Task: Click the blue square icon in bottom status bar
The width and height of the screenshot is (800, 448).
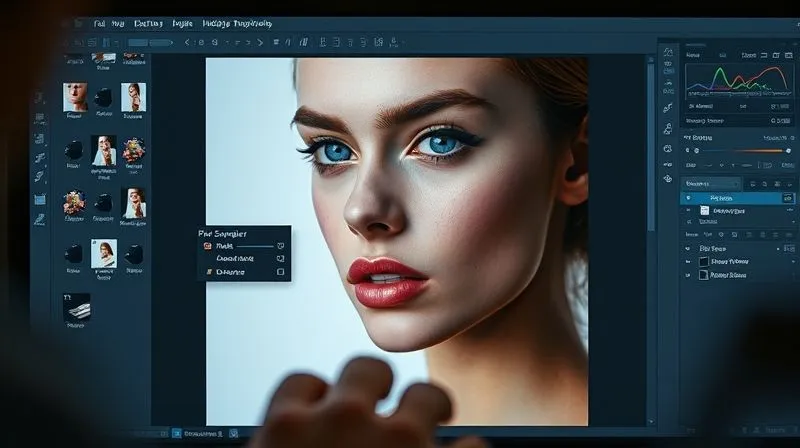Action: tap(177, 433)
